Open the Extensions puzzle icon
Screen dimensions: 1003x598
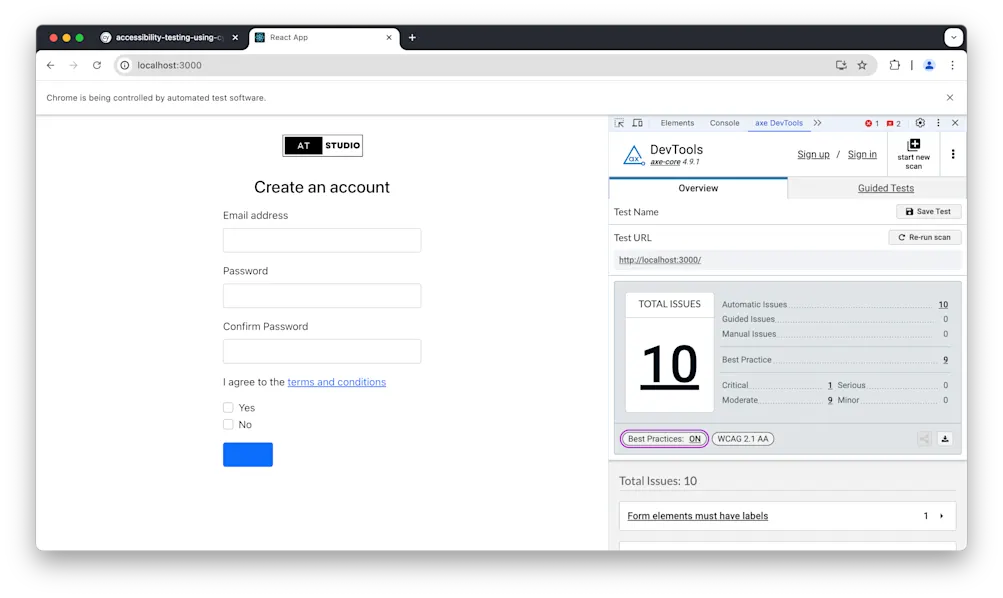[x=894, y=65]
